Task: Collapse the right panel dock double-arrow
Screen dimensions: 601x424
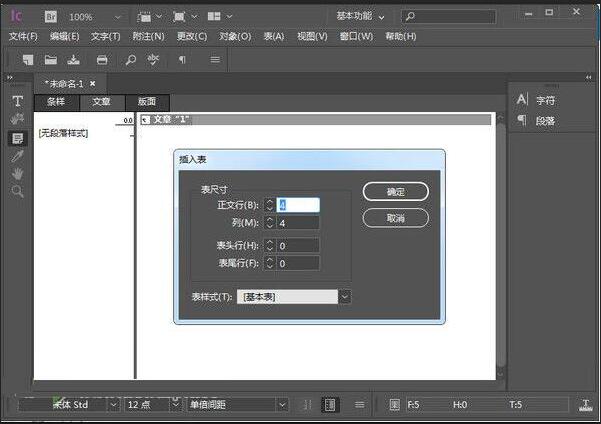Action: pyautogui.click(x=588, y=77)
